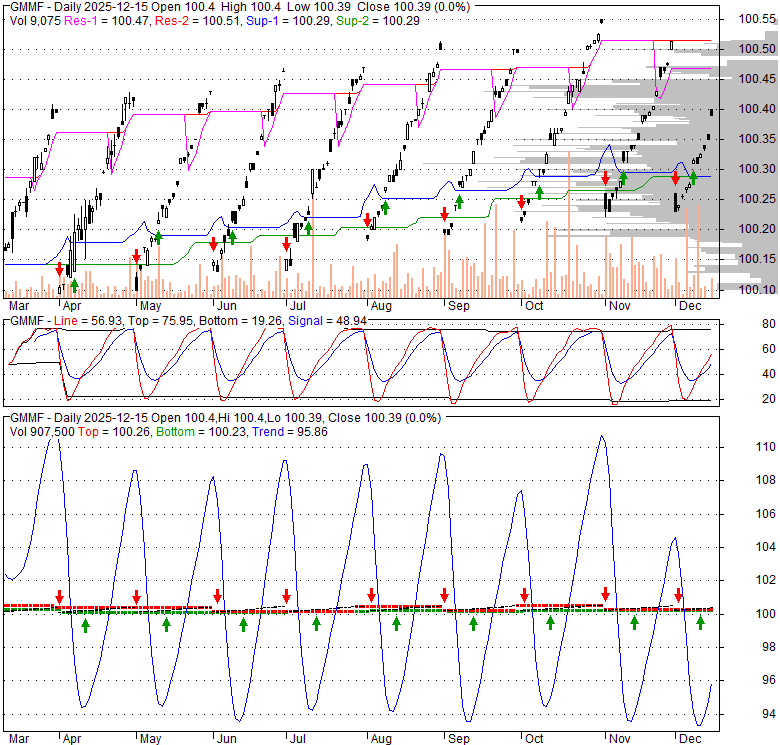Click the first red sell arrow in price chart
The image size is (780, 745).
(x=59, y=269)
